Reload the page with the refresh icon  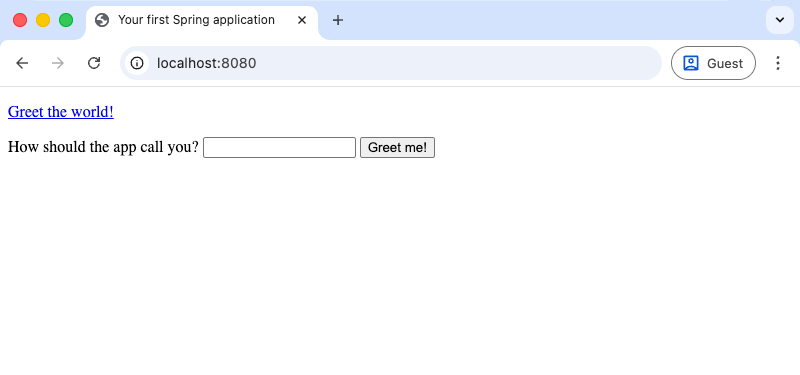94,63
